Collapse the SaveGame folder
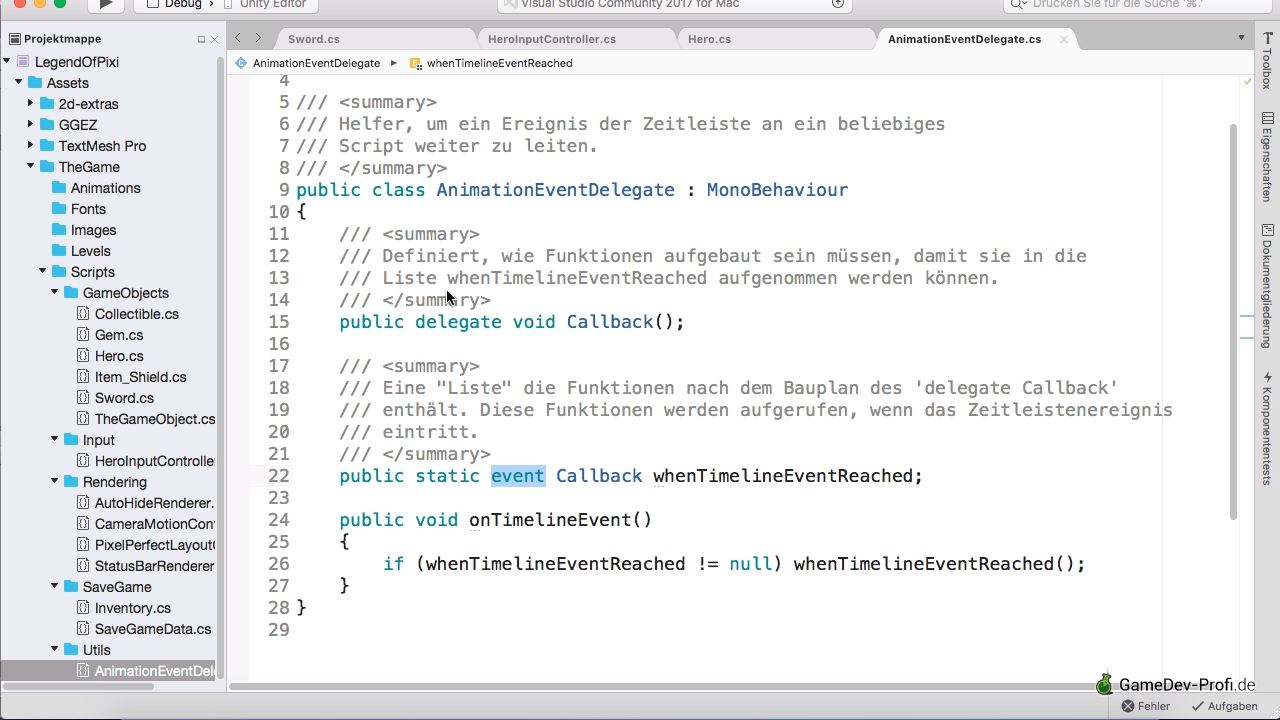 coord(54,587)
